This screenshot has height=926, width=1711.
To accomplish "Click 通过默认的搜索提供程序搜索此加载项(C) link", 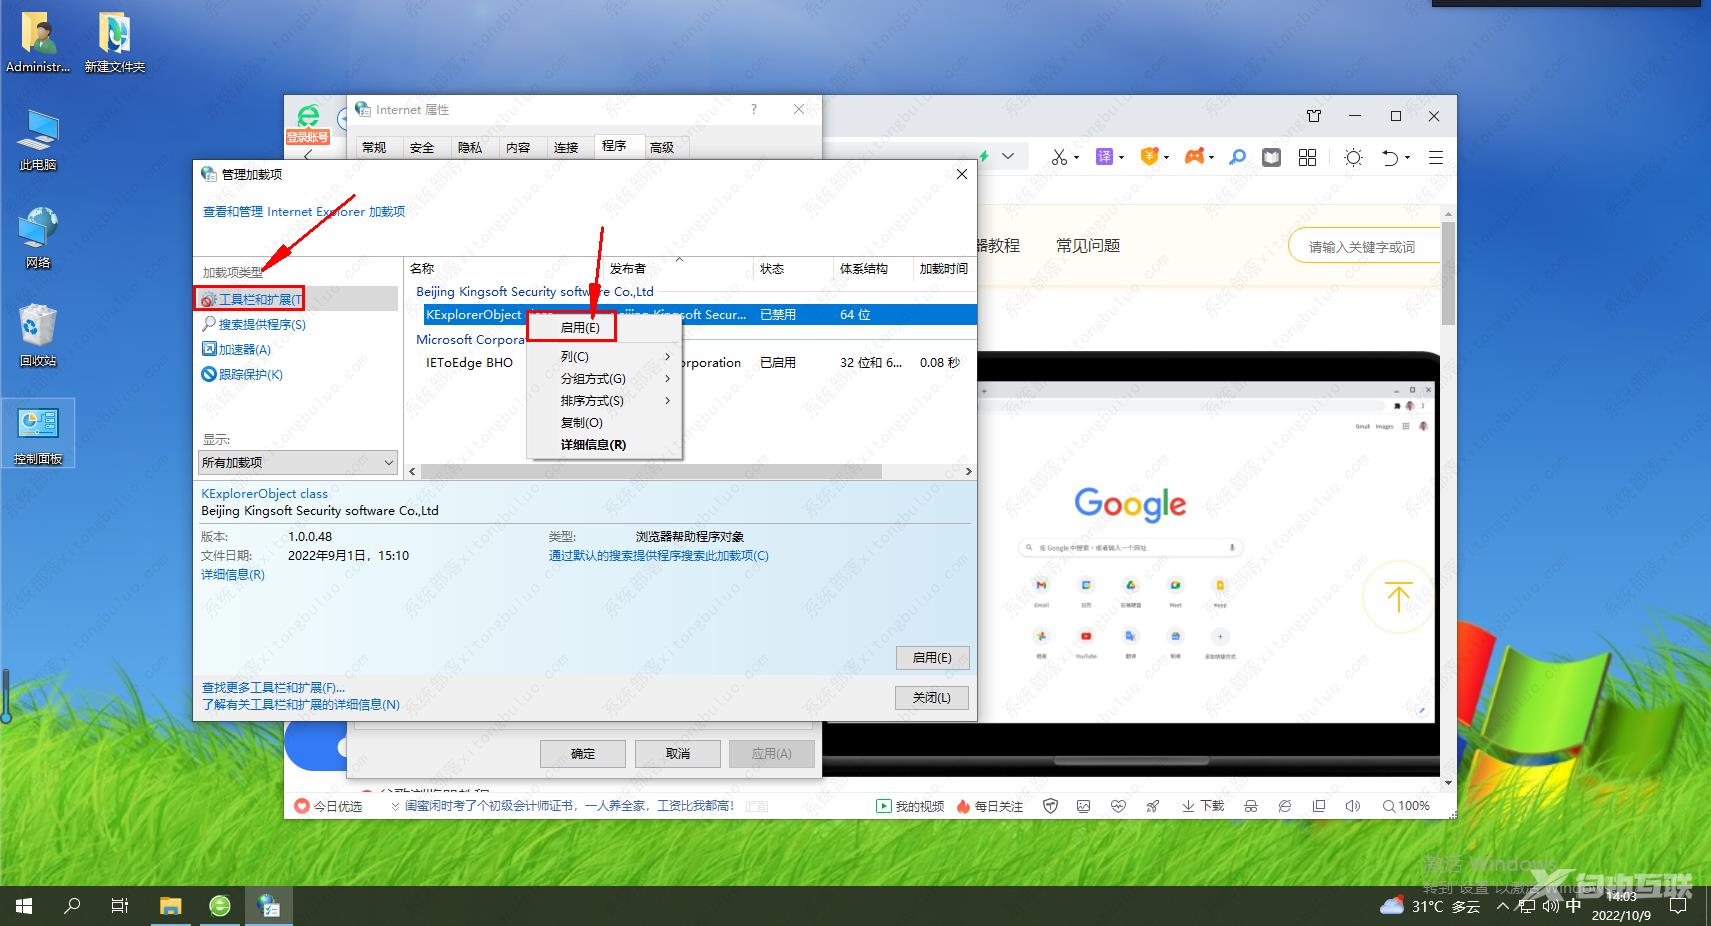I will tap(659, 556).
